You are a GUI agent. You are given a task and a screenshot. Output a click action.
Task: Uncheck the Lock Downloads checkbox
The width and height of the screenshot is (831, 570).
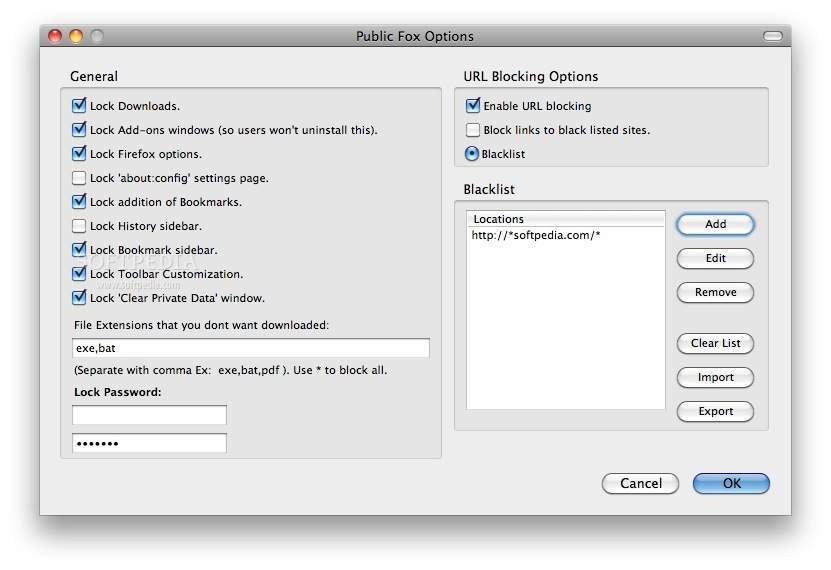click(79, 106)
